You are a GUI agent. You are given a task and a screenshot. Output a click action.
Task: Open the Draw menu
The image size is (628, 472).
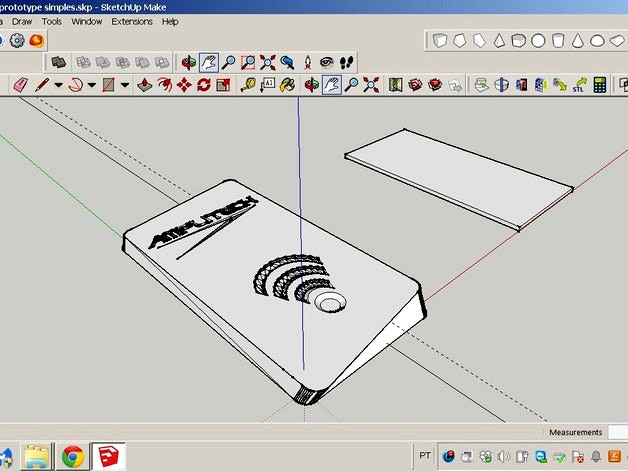pyautogui.click(x=22, y=22)
